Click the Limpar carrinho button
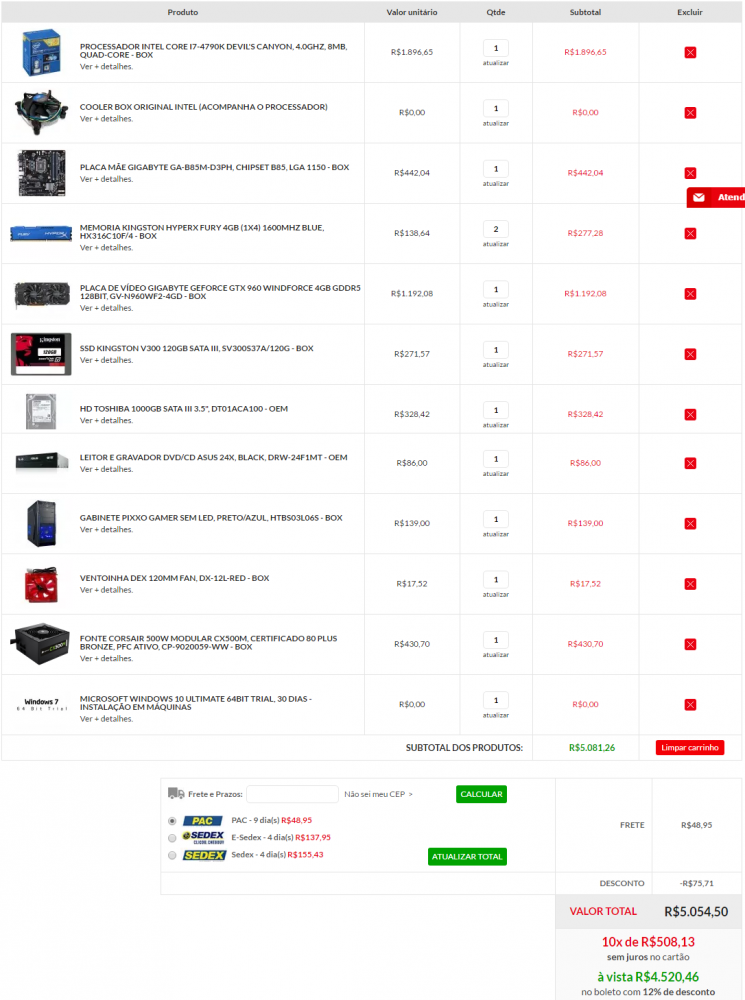 [x=690, y=747]
